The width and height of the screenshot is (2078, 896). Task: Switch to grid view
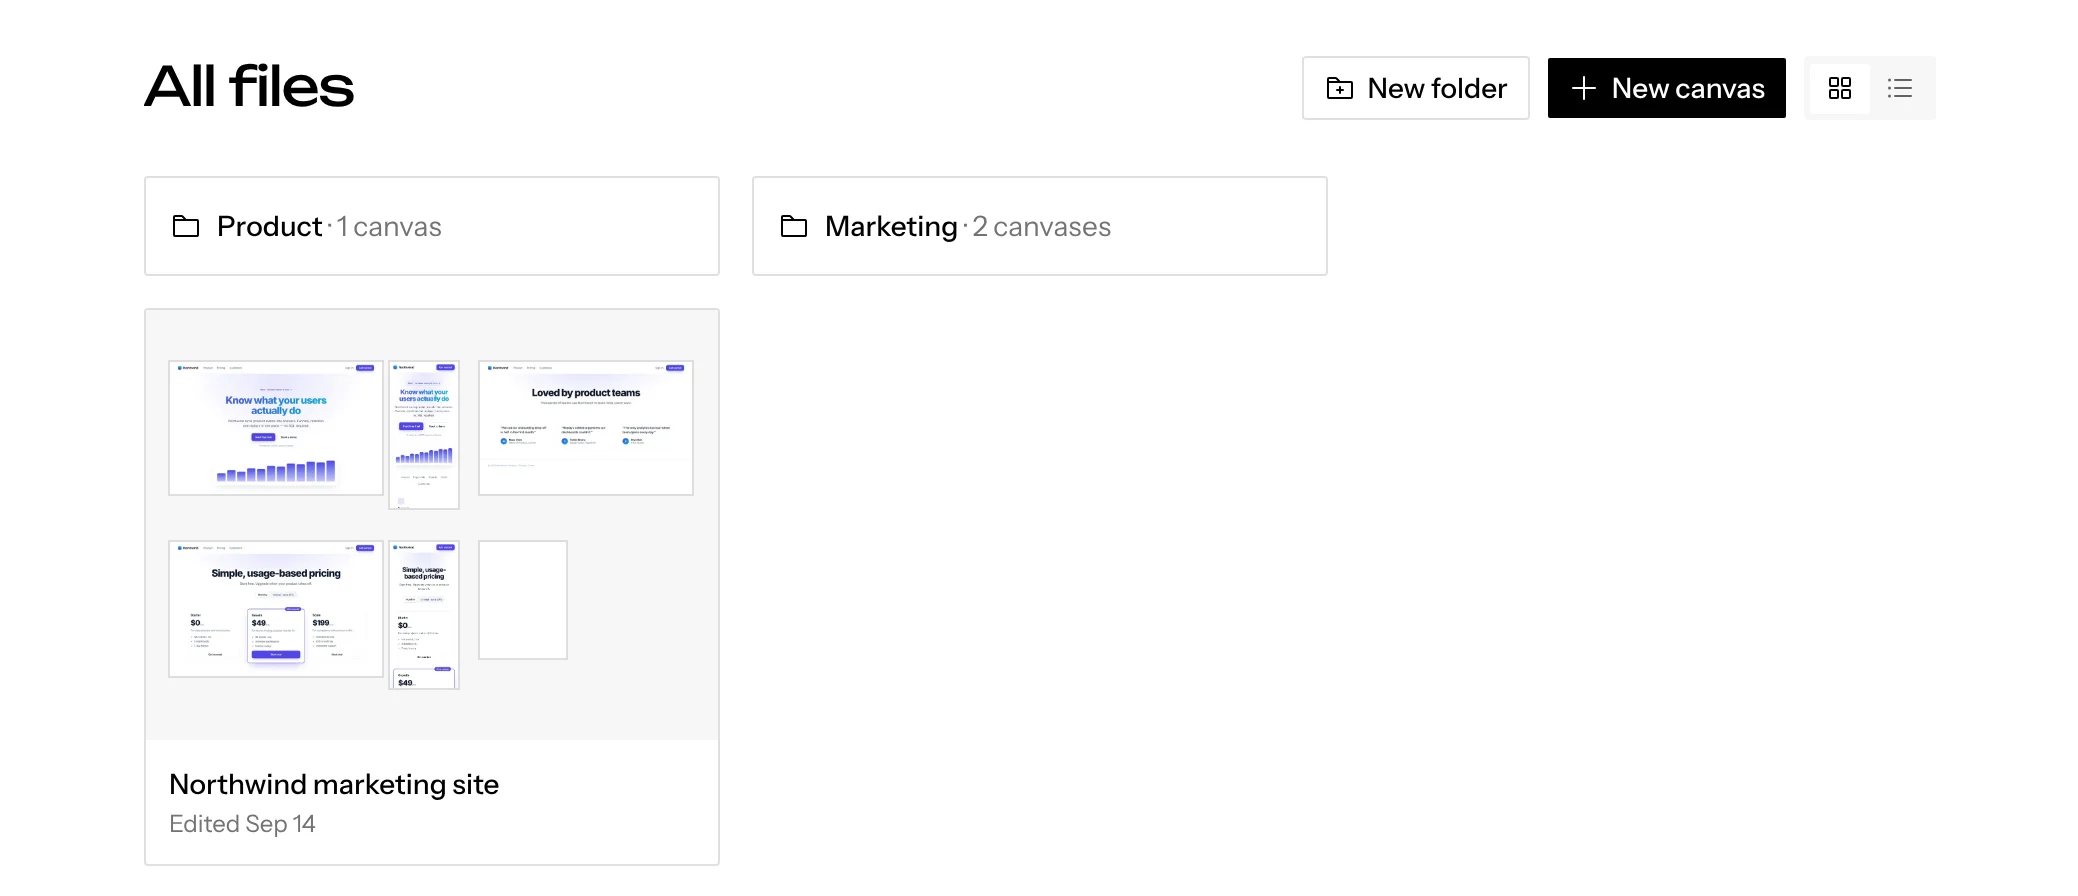(1839, 88)
